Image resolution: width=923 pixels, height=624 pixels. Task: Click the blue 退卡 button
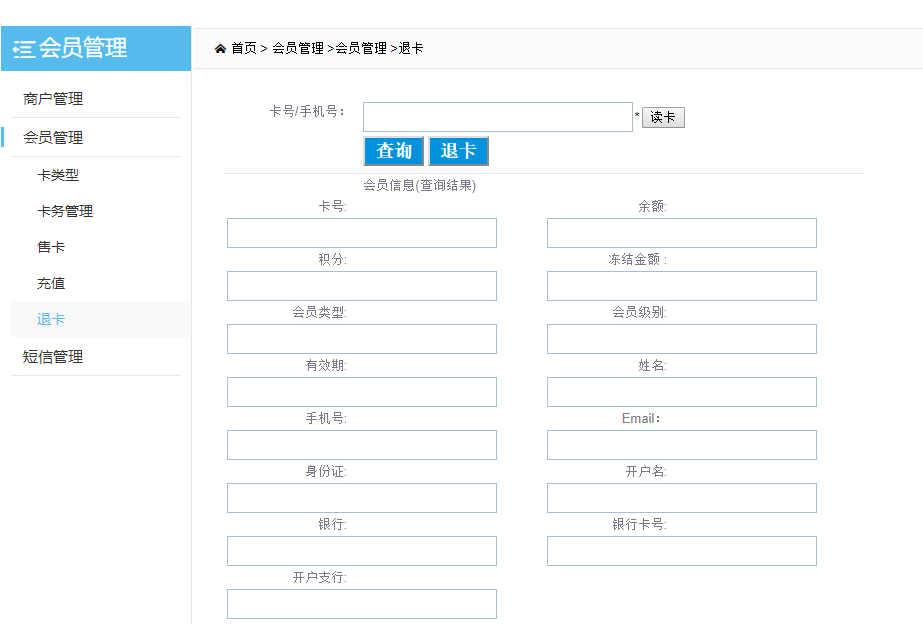click(458, 151)
